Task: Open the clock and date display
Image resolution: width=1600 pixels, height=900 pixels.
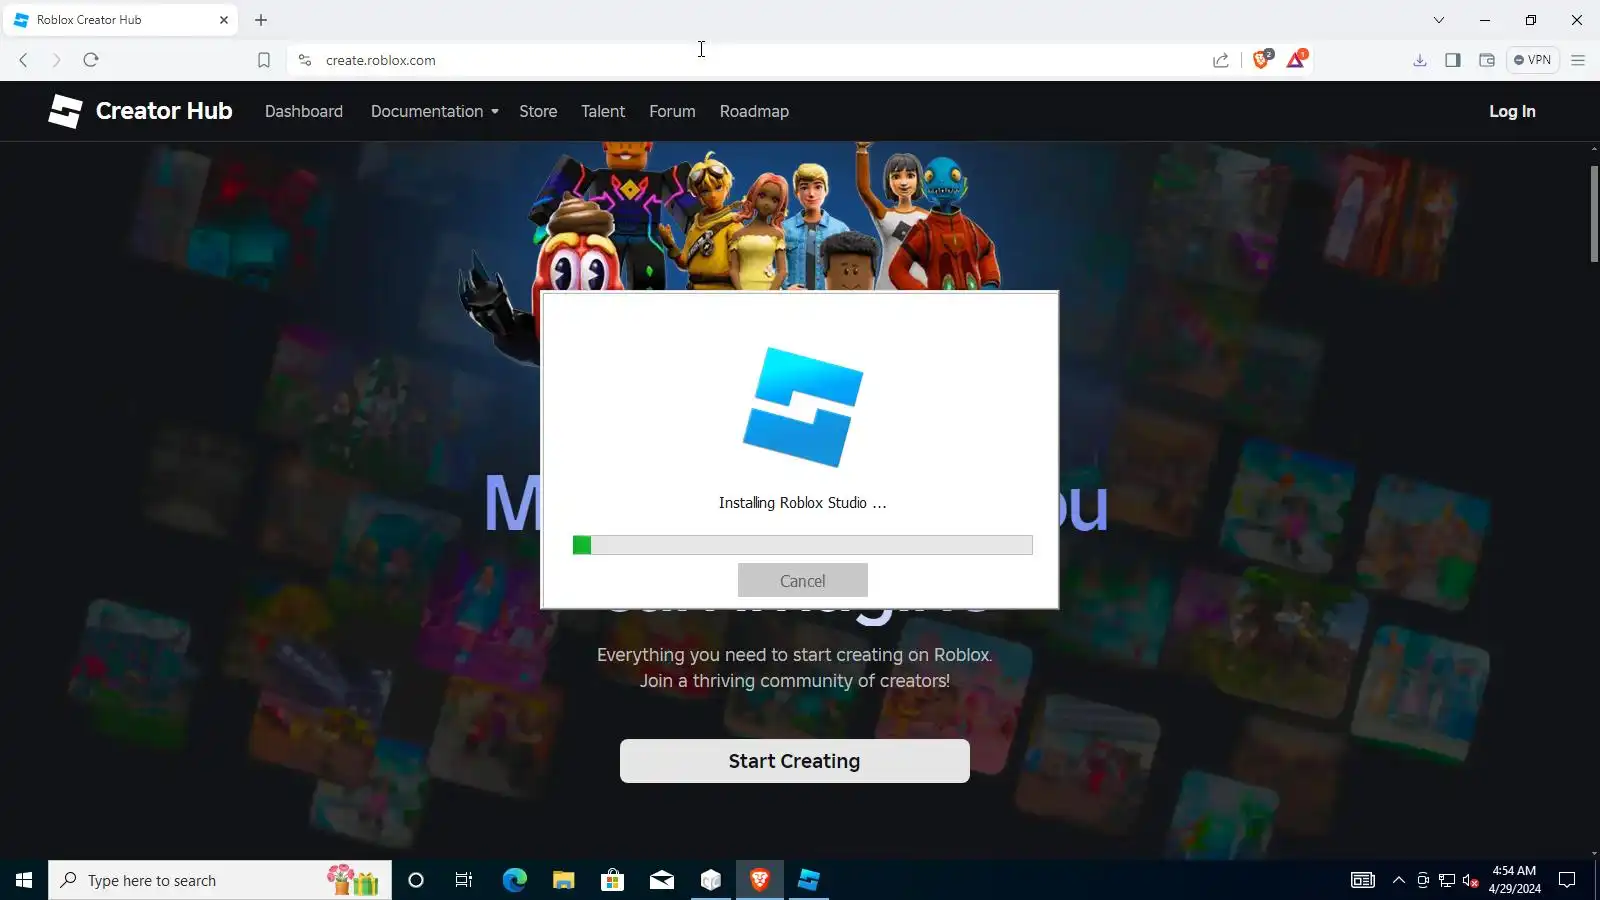Action: coord(1514,880)
